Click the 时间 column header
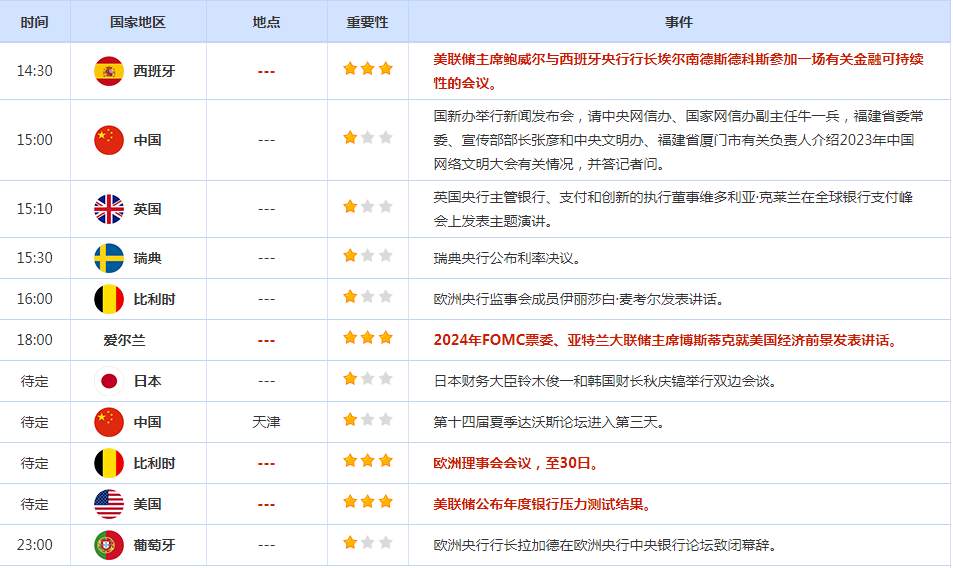The height and width of the screenshot is (568, 953). (35, 22)
